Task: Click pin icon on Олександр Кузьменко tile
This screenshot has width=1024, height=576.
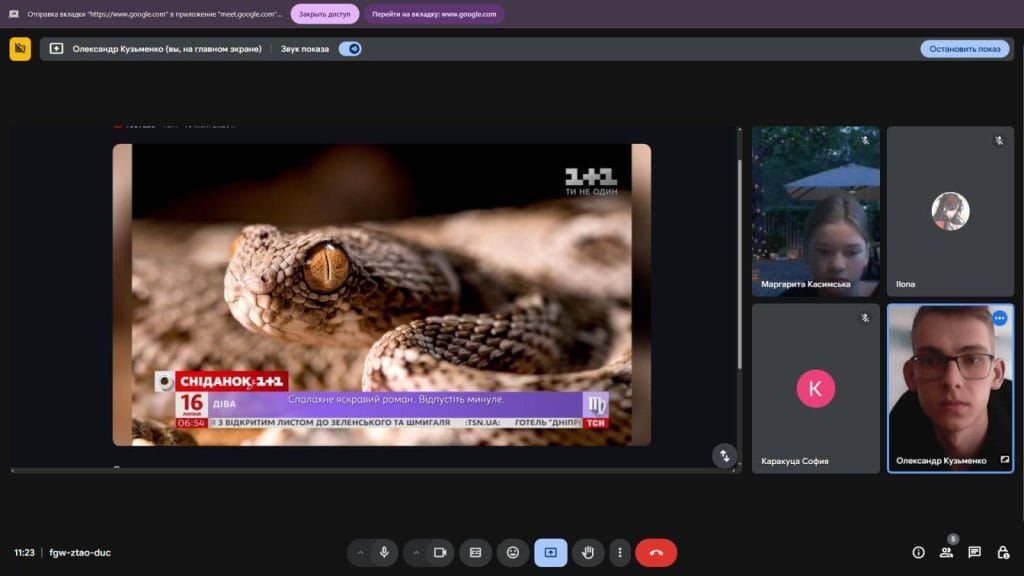Action: click(1004, 460)
